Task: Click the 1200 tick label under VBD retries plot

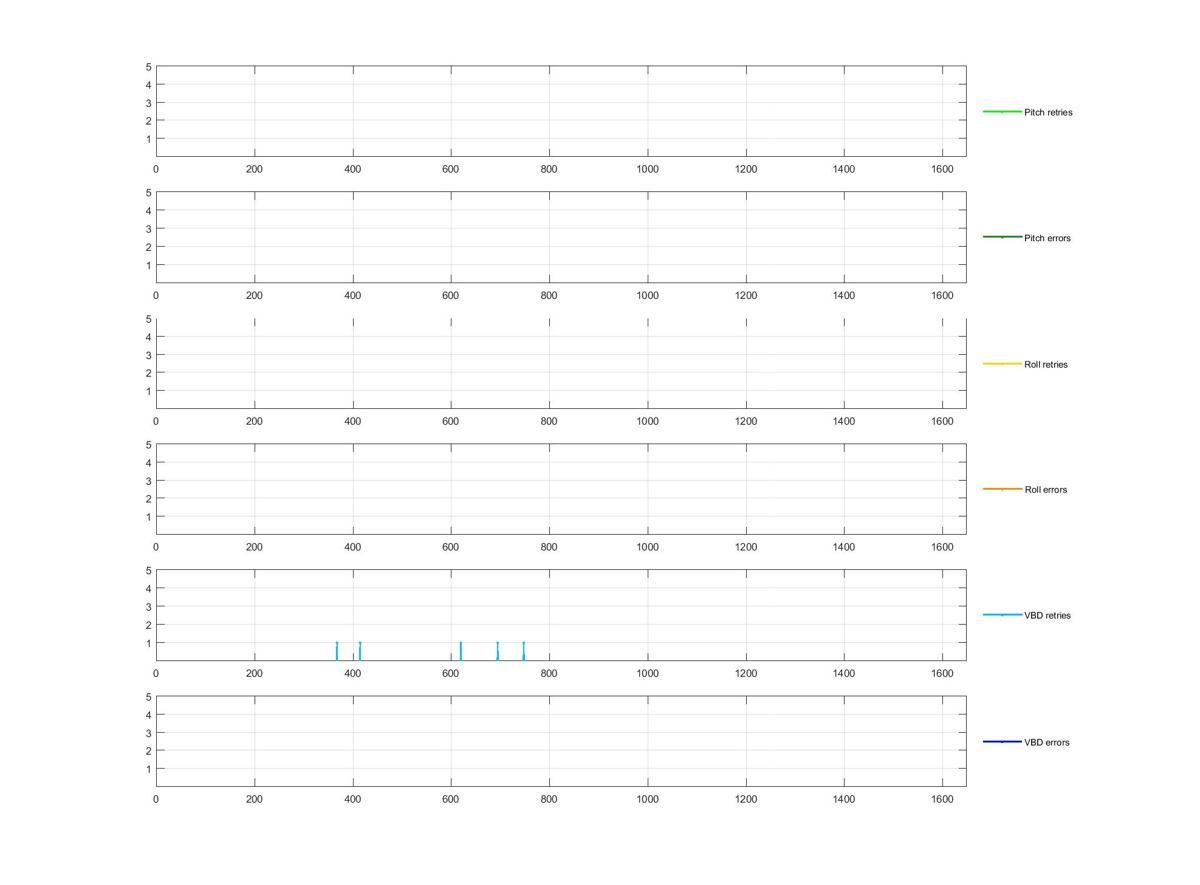Action: (x=746, y=674)
